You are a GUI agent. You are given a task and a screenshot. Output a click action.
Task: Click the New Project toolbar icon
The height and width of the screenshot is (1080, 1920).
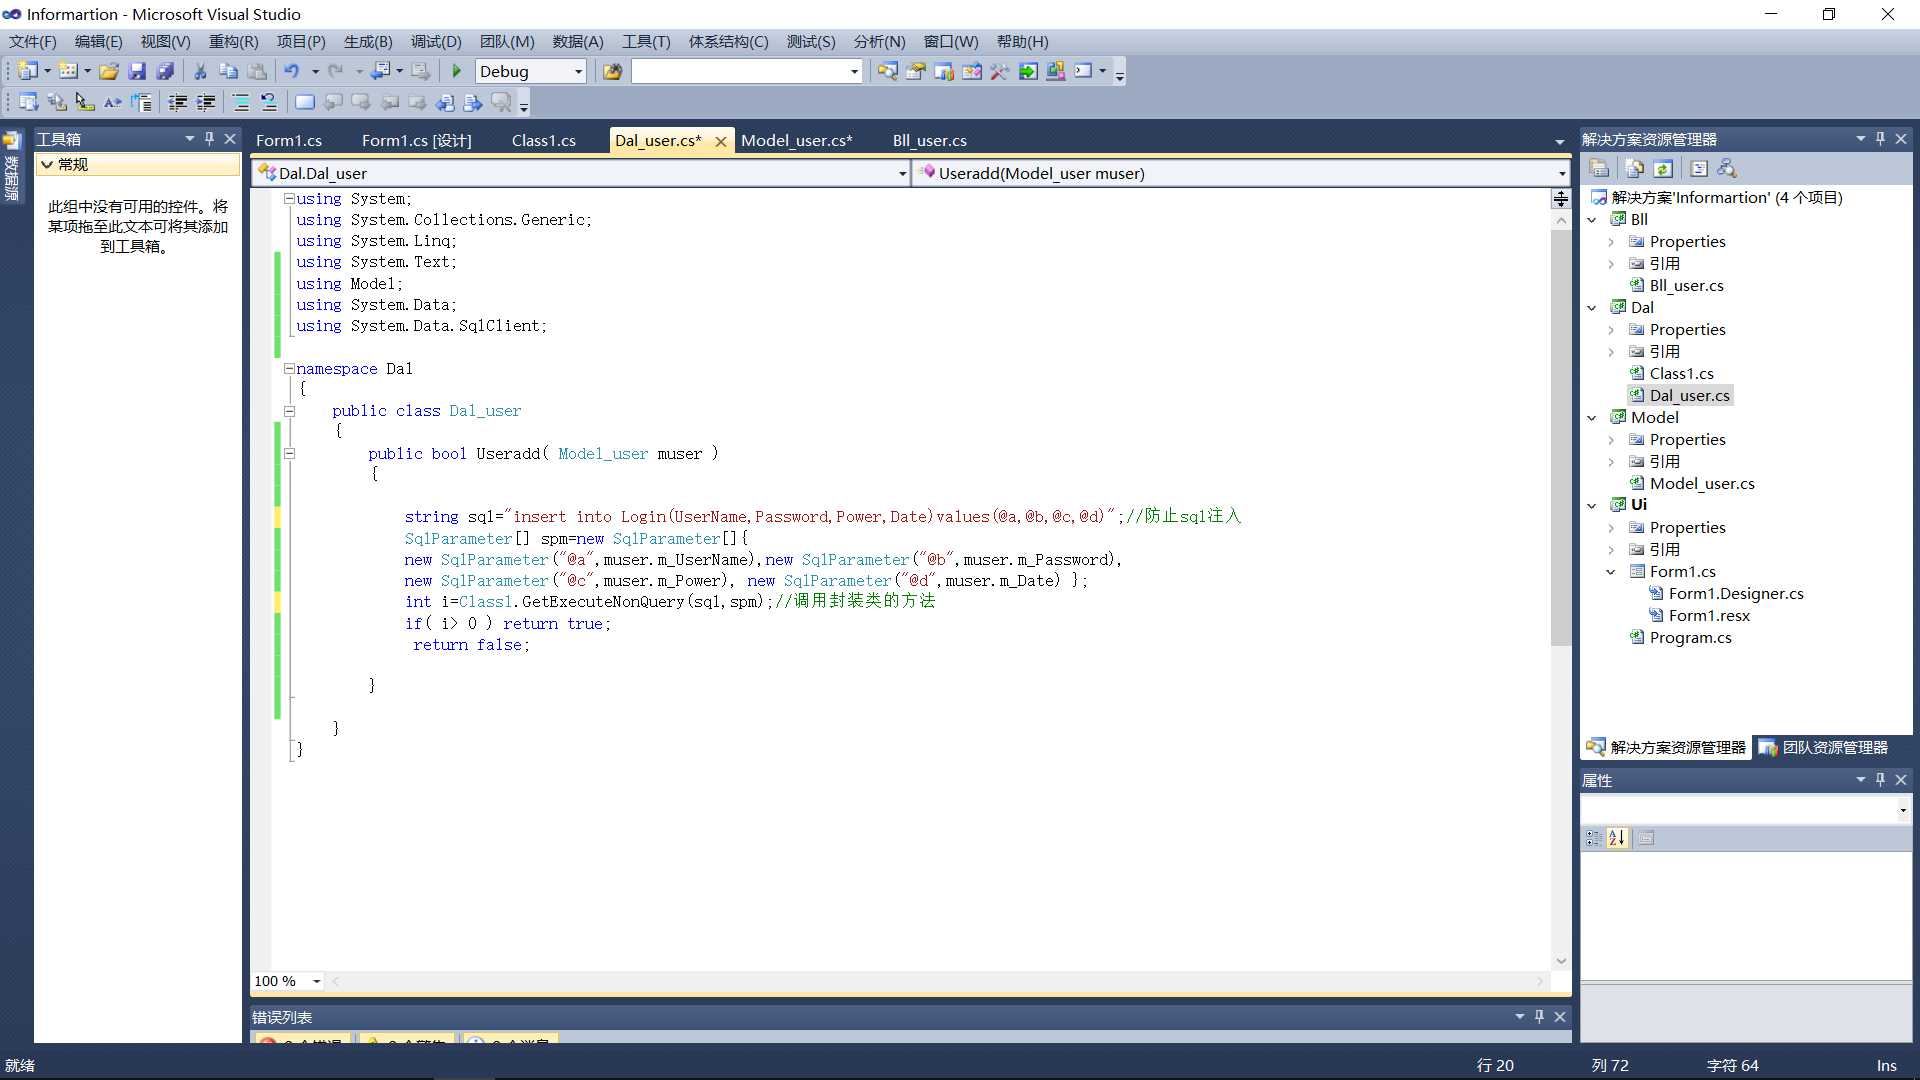tap(28, 71)
